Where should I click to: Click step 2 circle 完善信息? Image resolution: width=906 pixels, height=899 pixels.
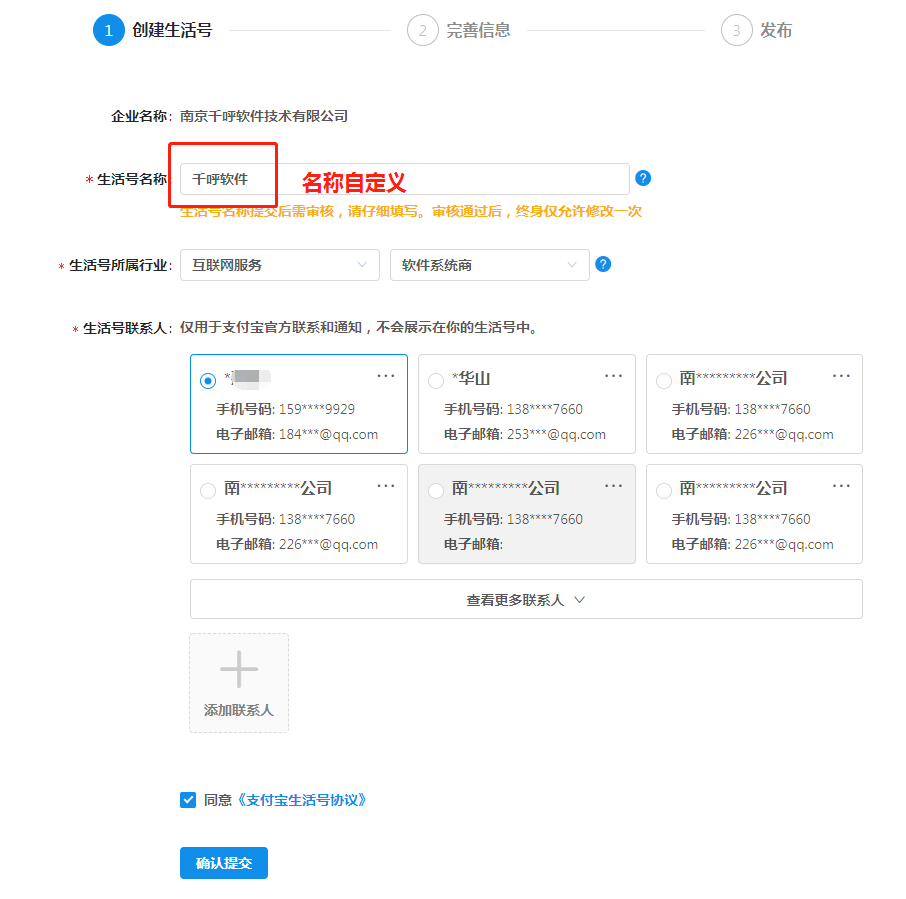pos(422,30)
